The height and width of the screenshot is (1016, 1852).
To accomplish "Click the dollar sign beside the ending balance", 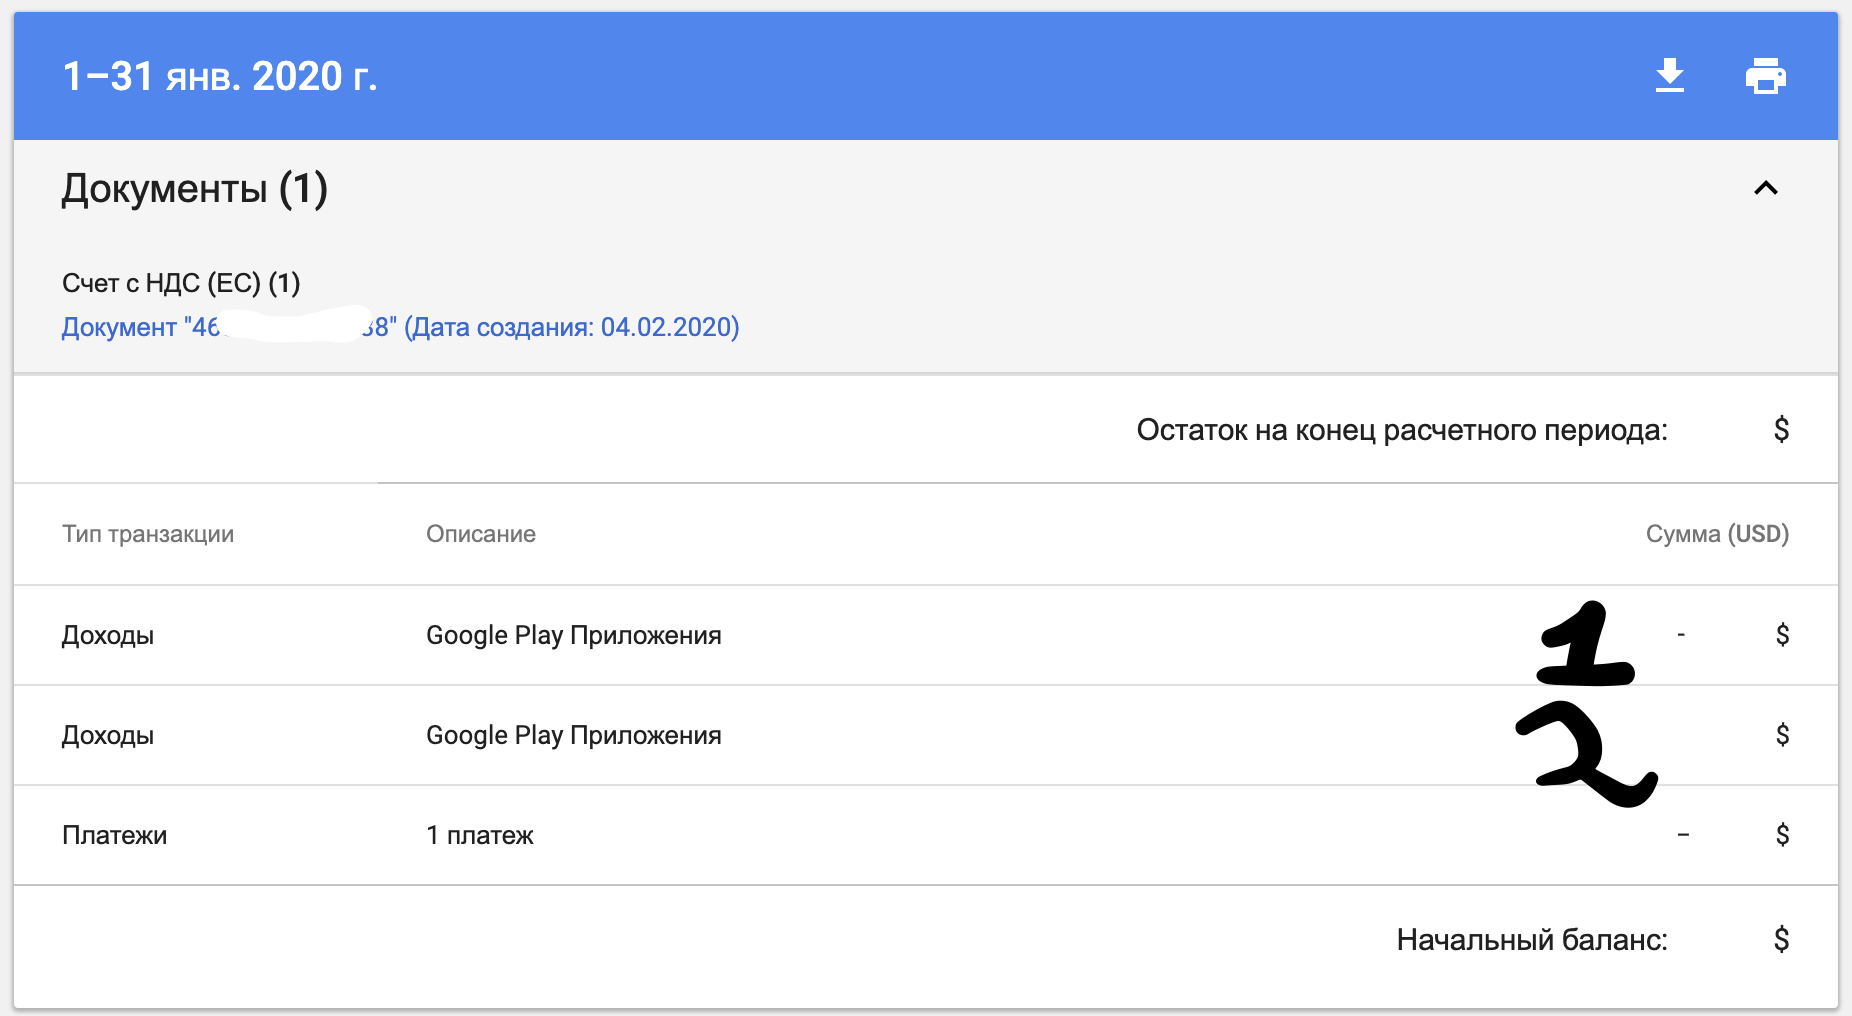I will 1782,430.
